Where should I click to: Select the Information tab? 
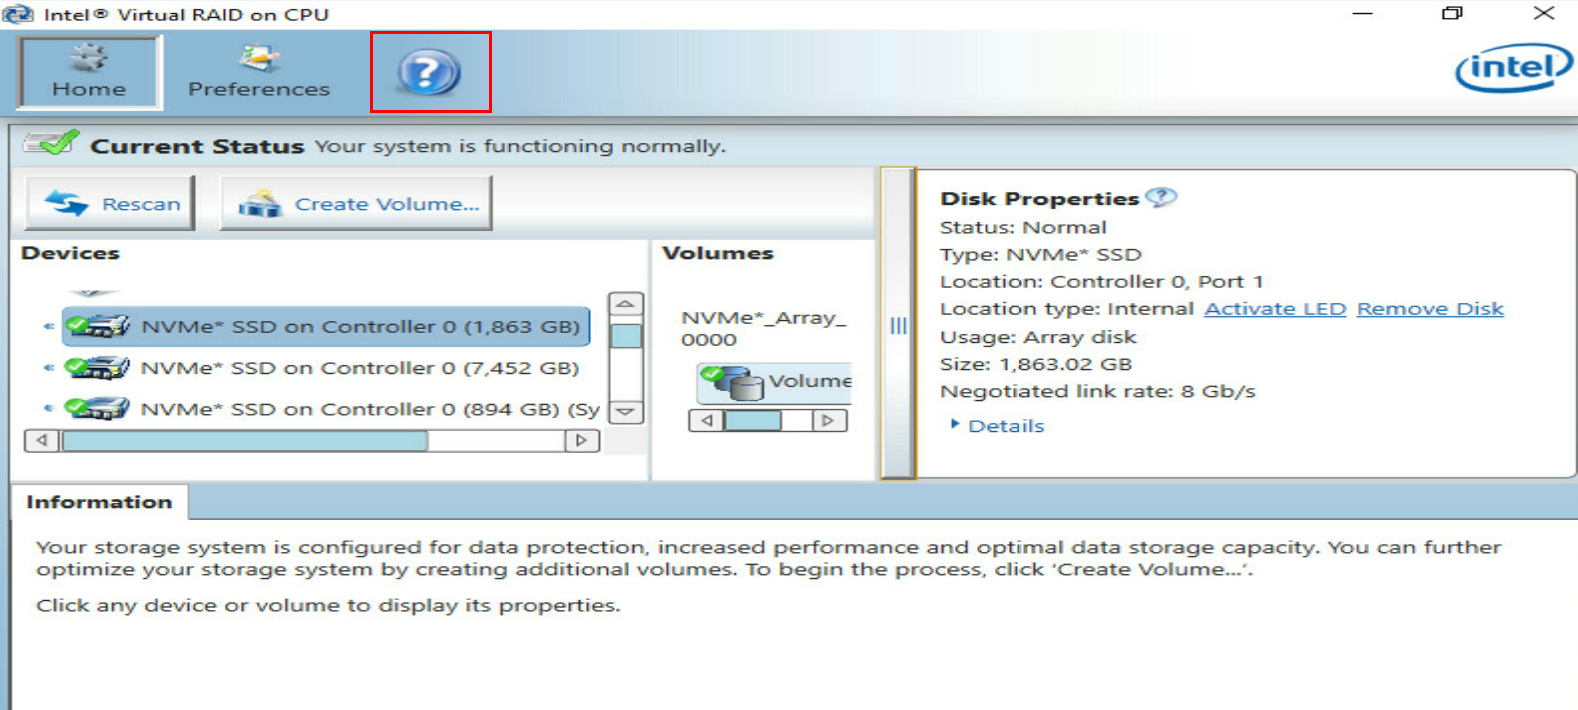coord(99,502)
